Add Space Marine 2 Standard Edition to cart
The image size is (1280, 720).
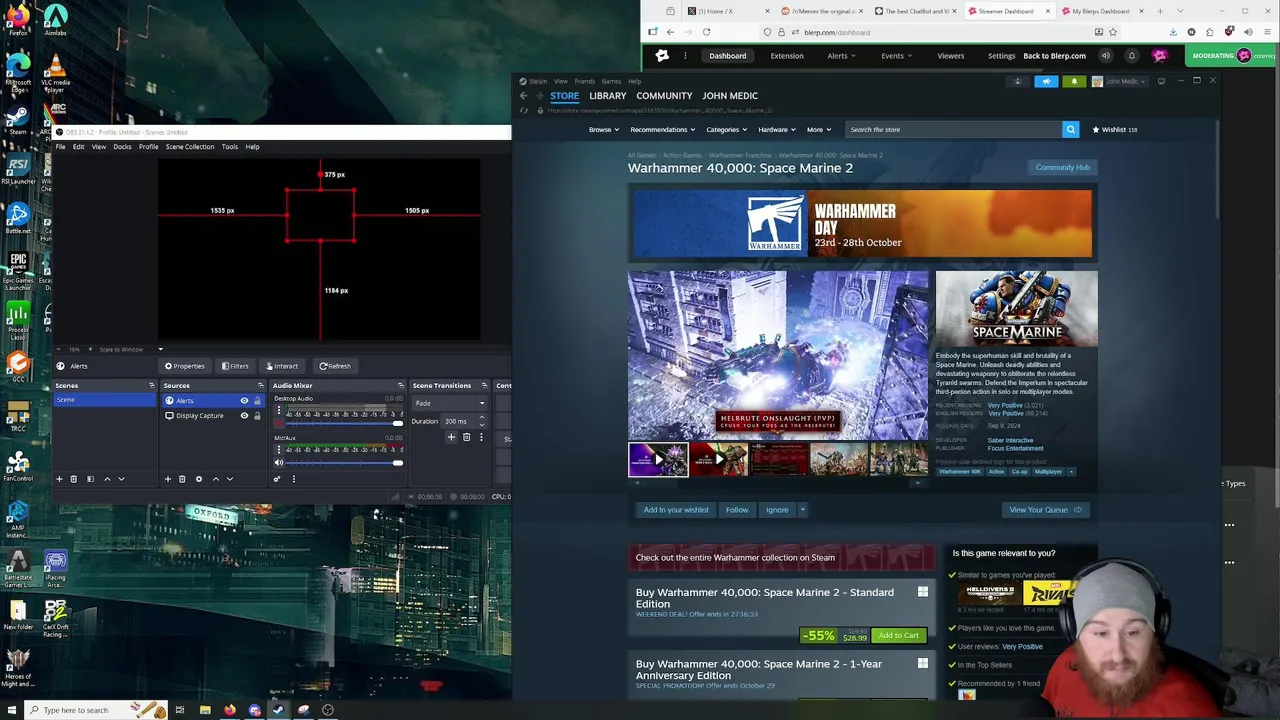(x=898, y=636)
